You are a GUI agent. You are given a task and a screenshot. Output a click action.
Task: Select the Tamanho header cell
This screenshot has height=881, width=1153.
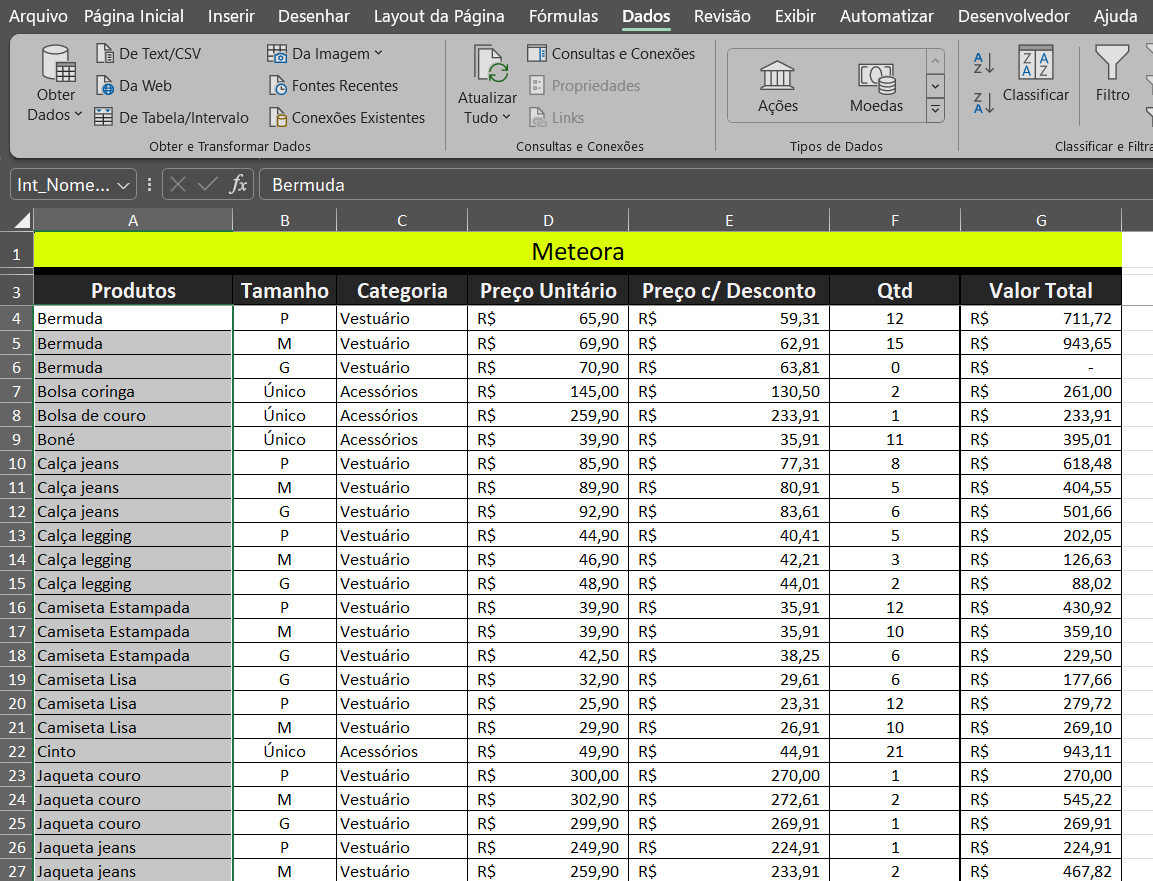(x=285, y=290)
